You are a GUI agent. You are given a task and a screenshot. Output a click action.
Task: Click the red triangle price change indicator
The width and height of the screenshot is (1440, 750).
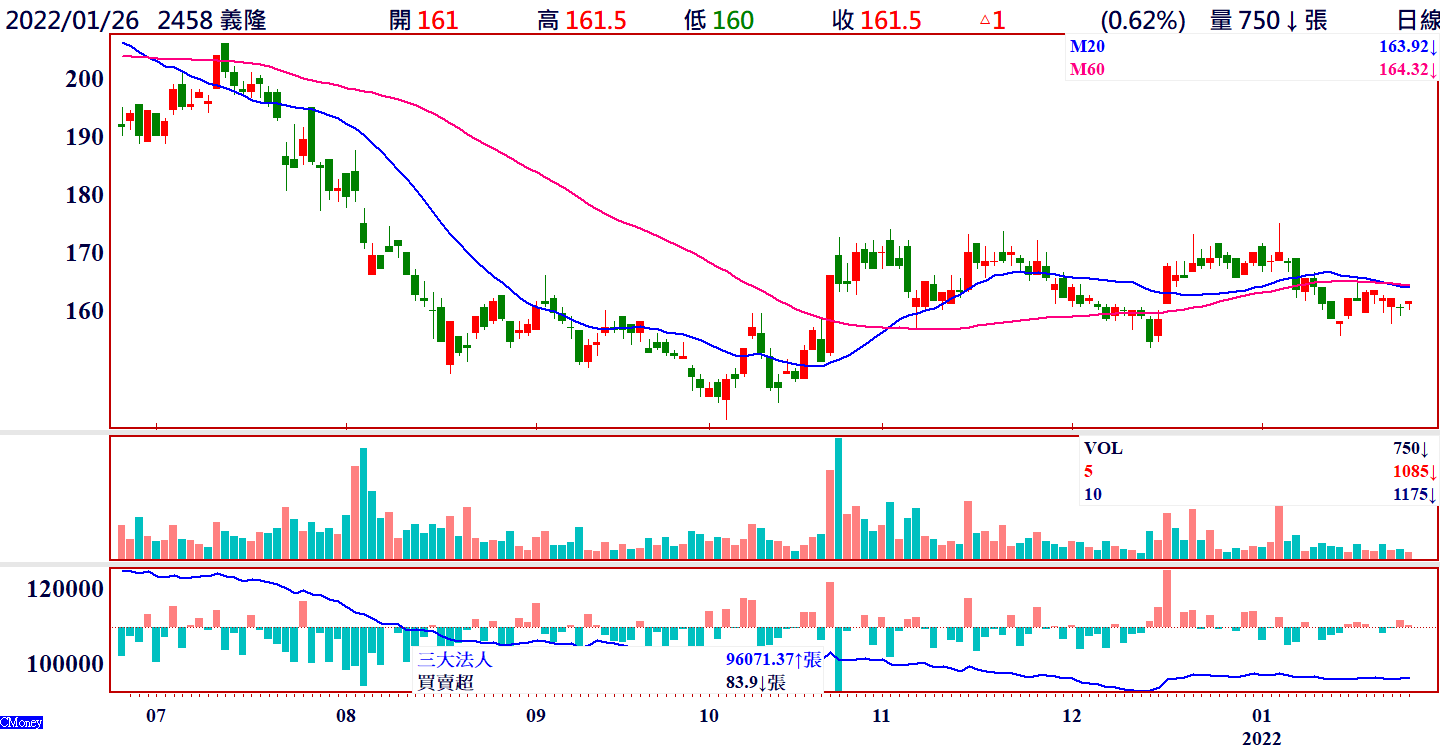click(x=984, y=20)
